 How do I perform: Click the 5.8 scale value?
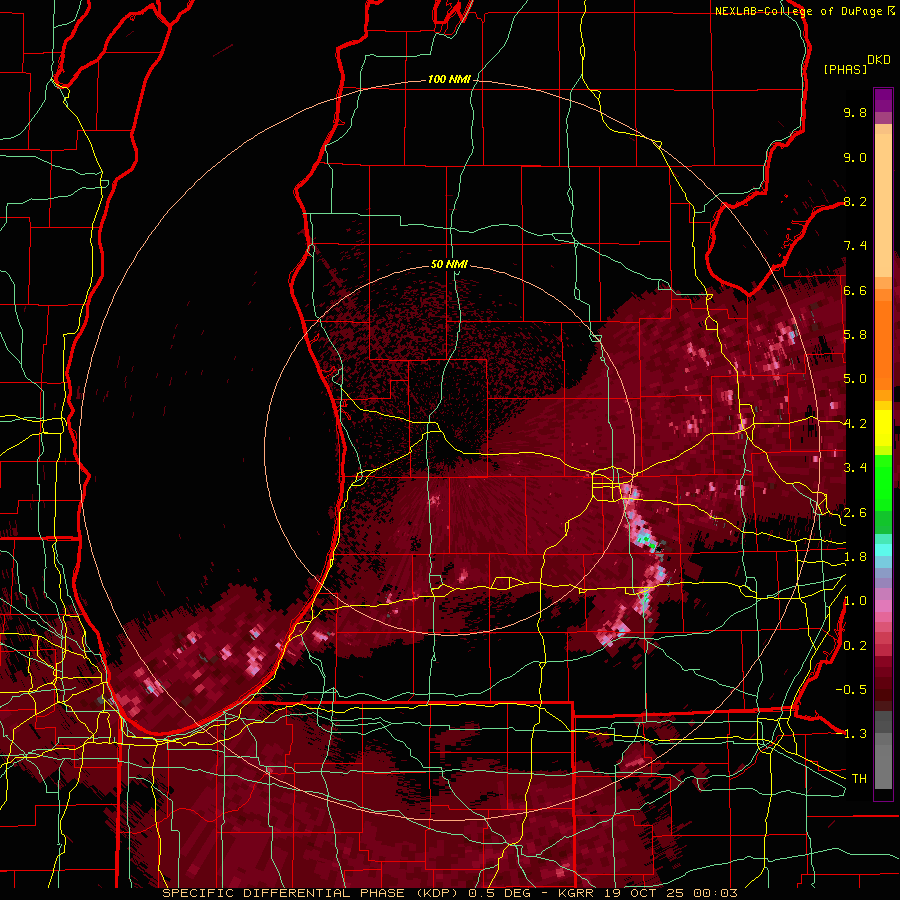(855, 335)
